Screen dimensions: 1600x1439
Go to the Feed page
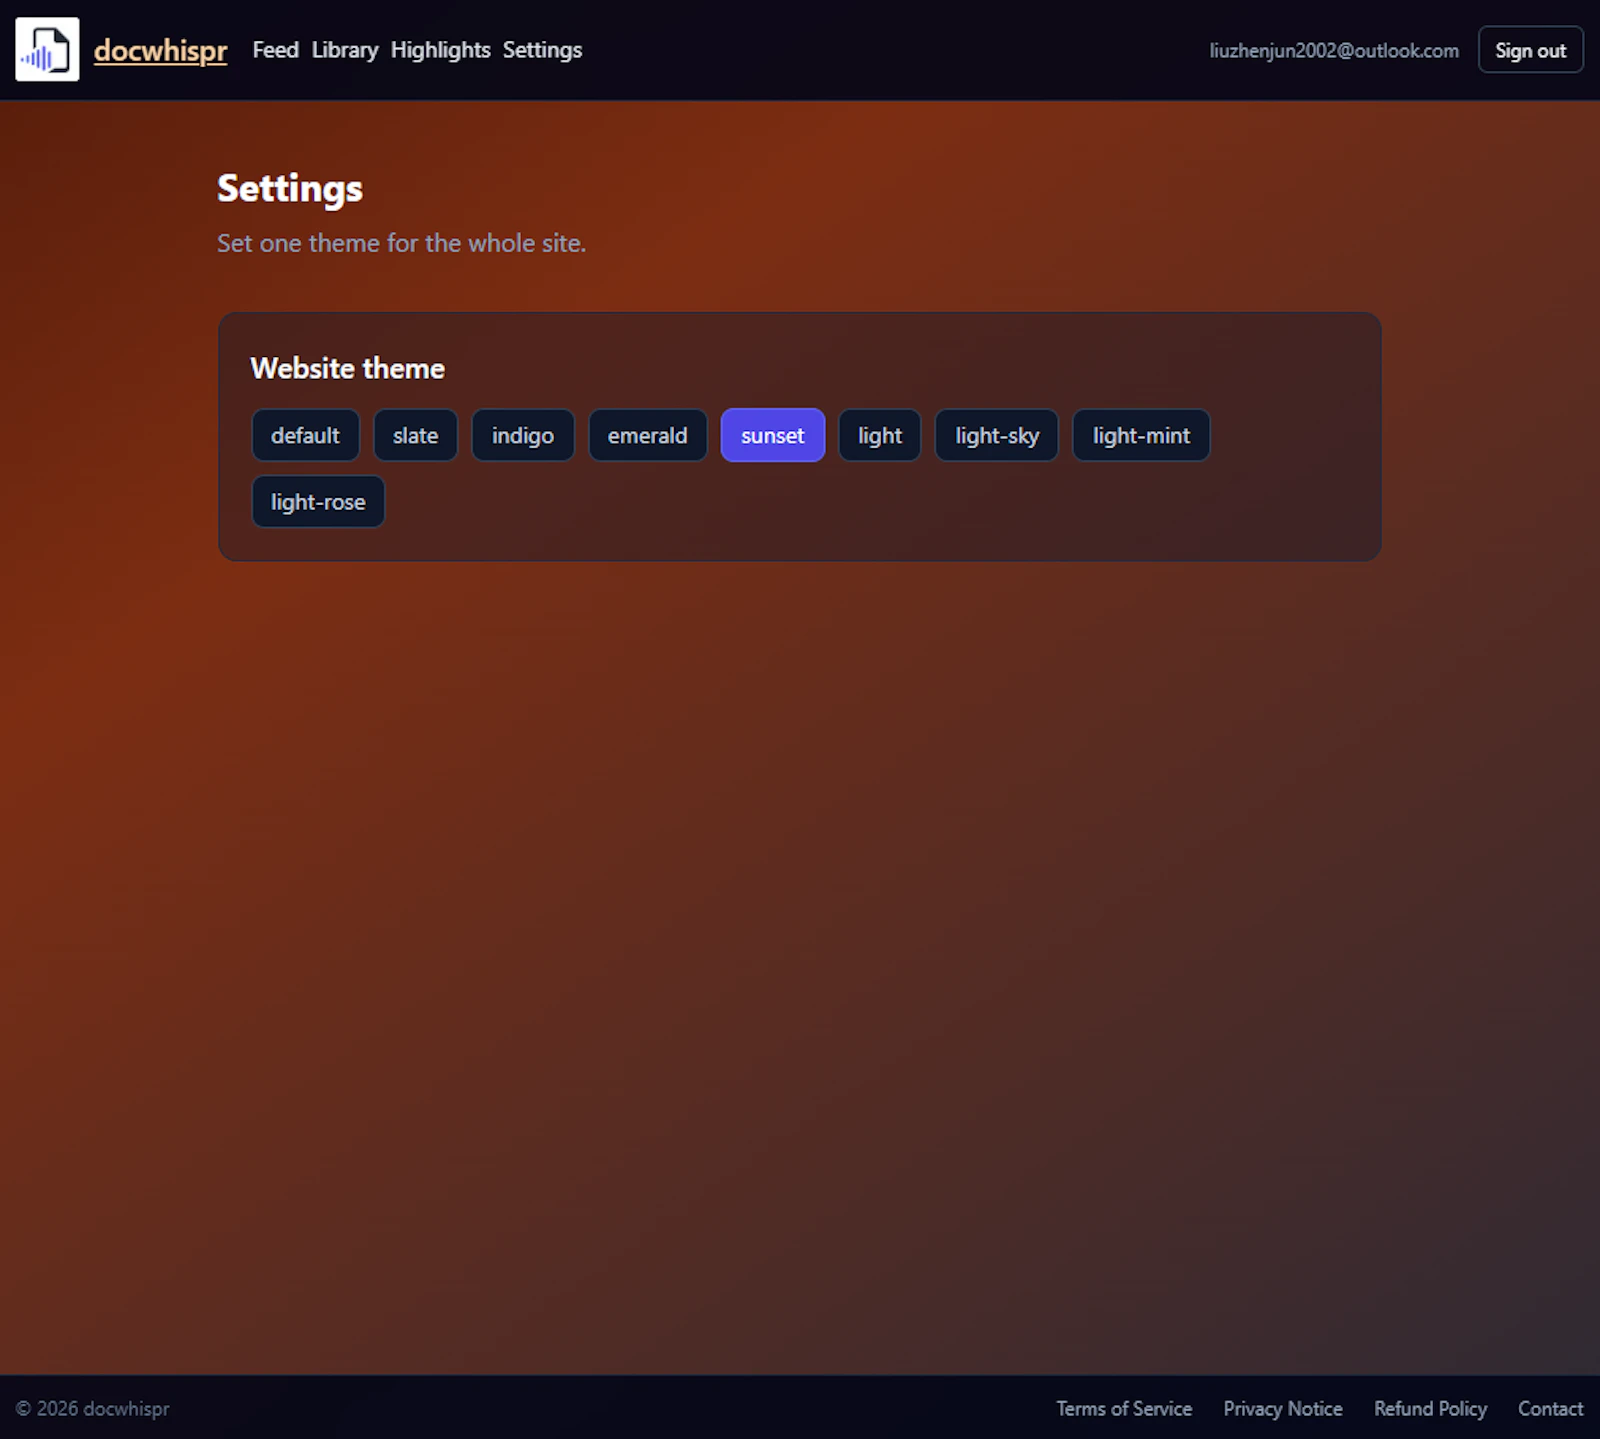click(x=275, y=50)
